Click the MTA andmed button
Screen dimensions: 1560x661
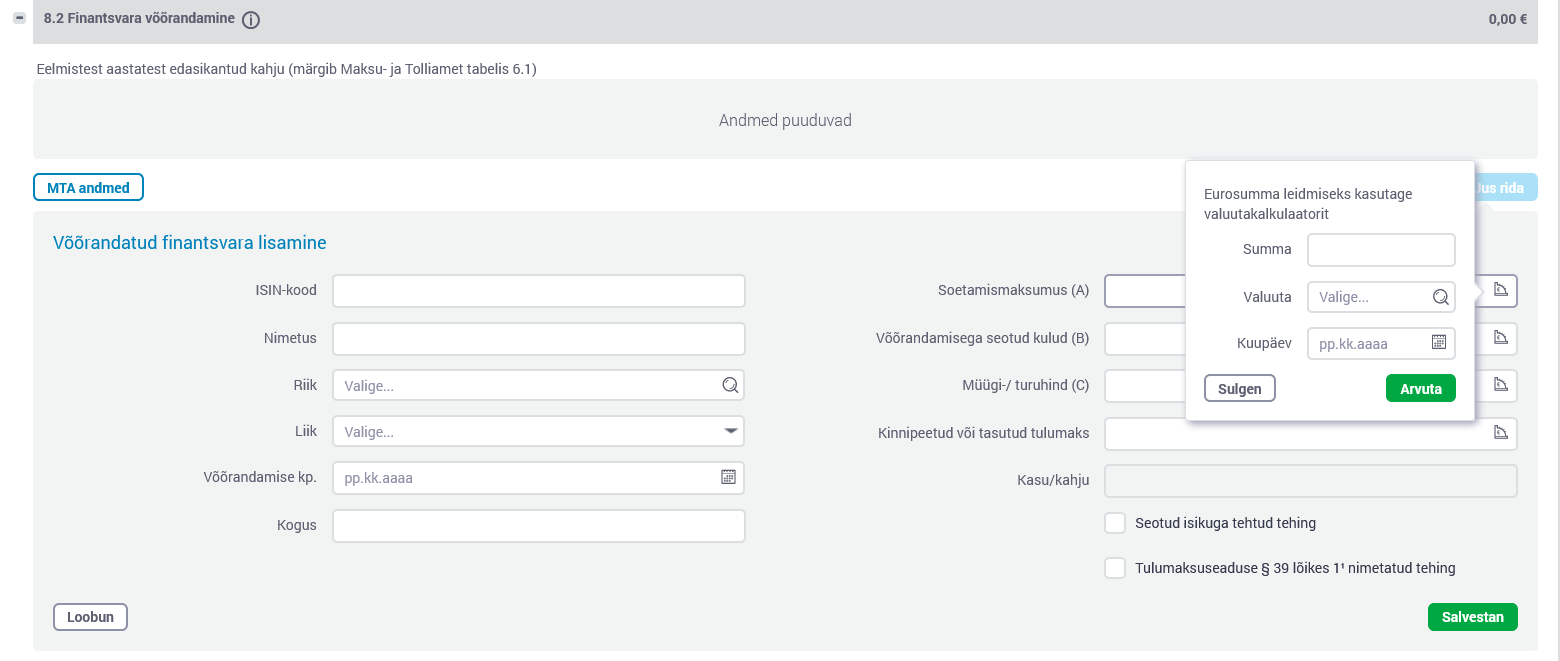[88, 188]
